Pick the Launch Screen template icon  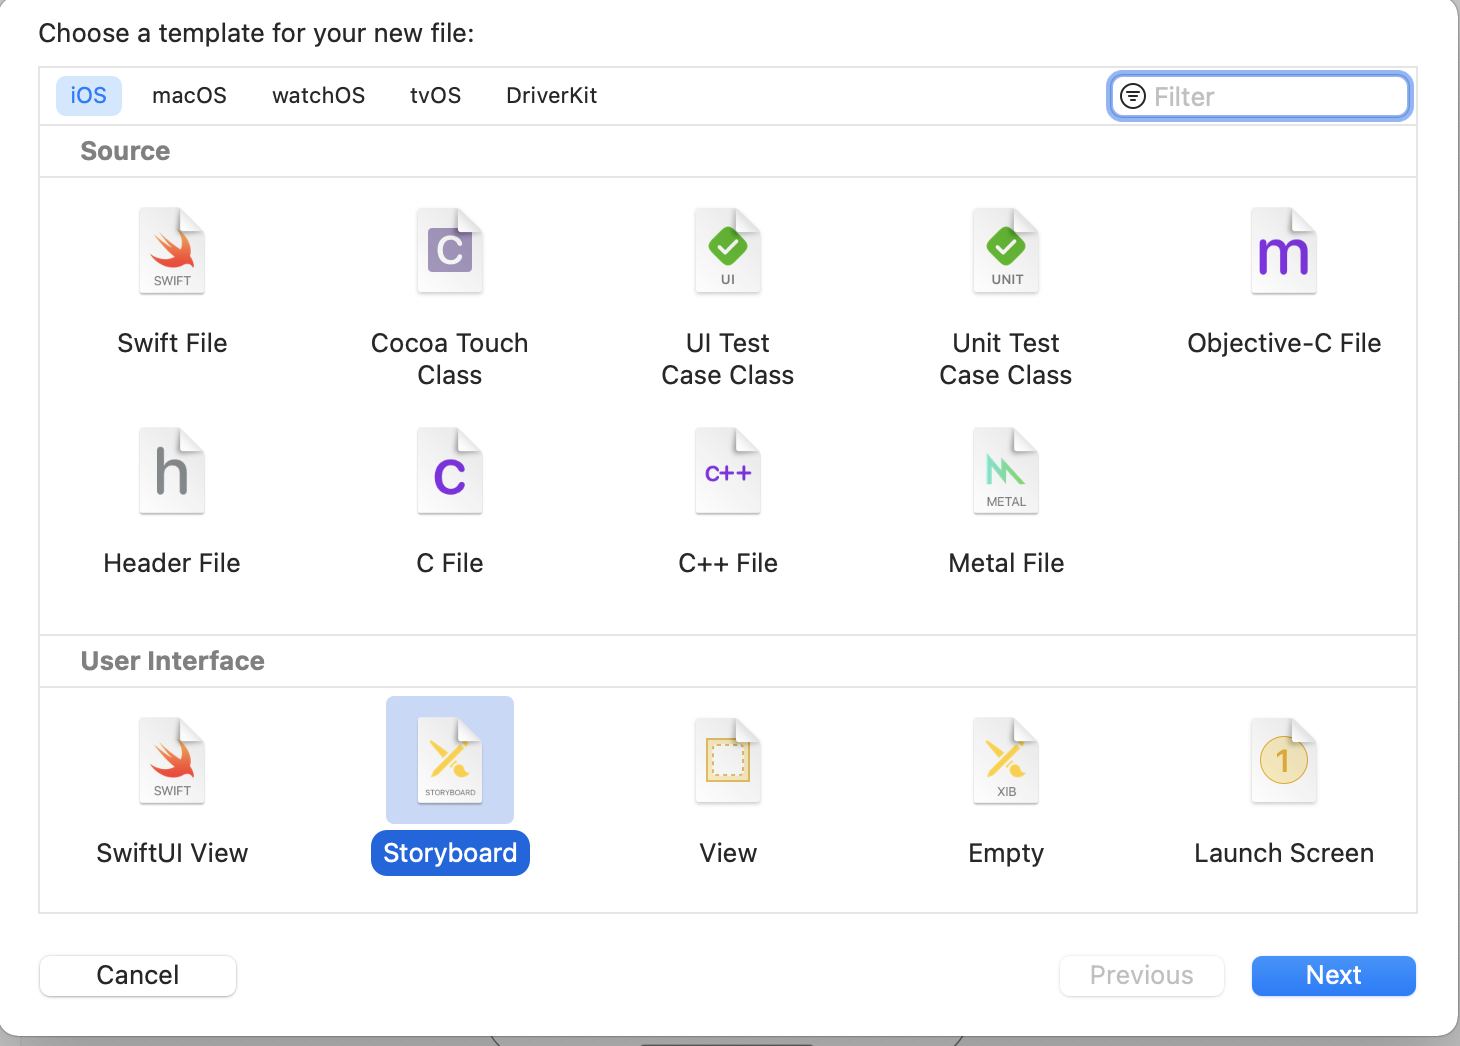click(x=1284, y=761)
